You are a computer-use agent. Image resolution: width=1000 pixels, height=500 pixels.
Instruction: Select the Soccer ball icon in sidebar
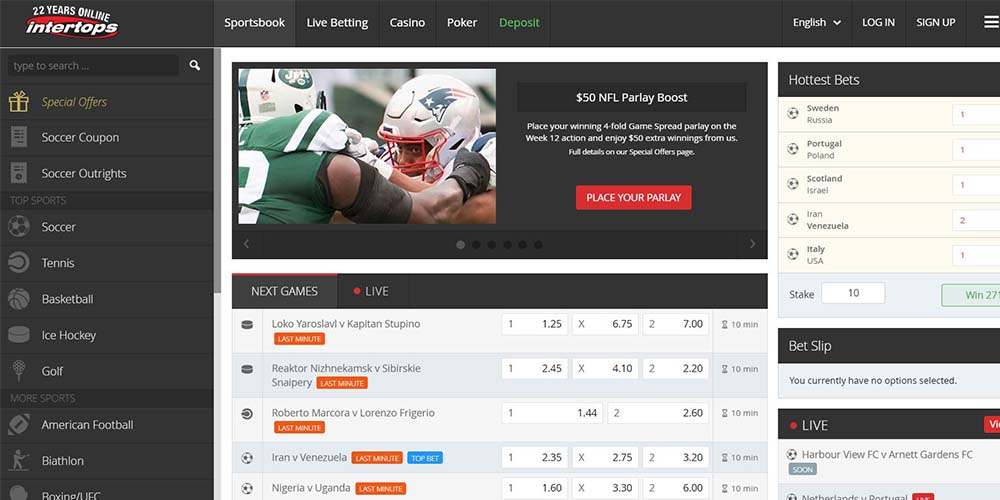(18, 227)
